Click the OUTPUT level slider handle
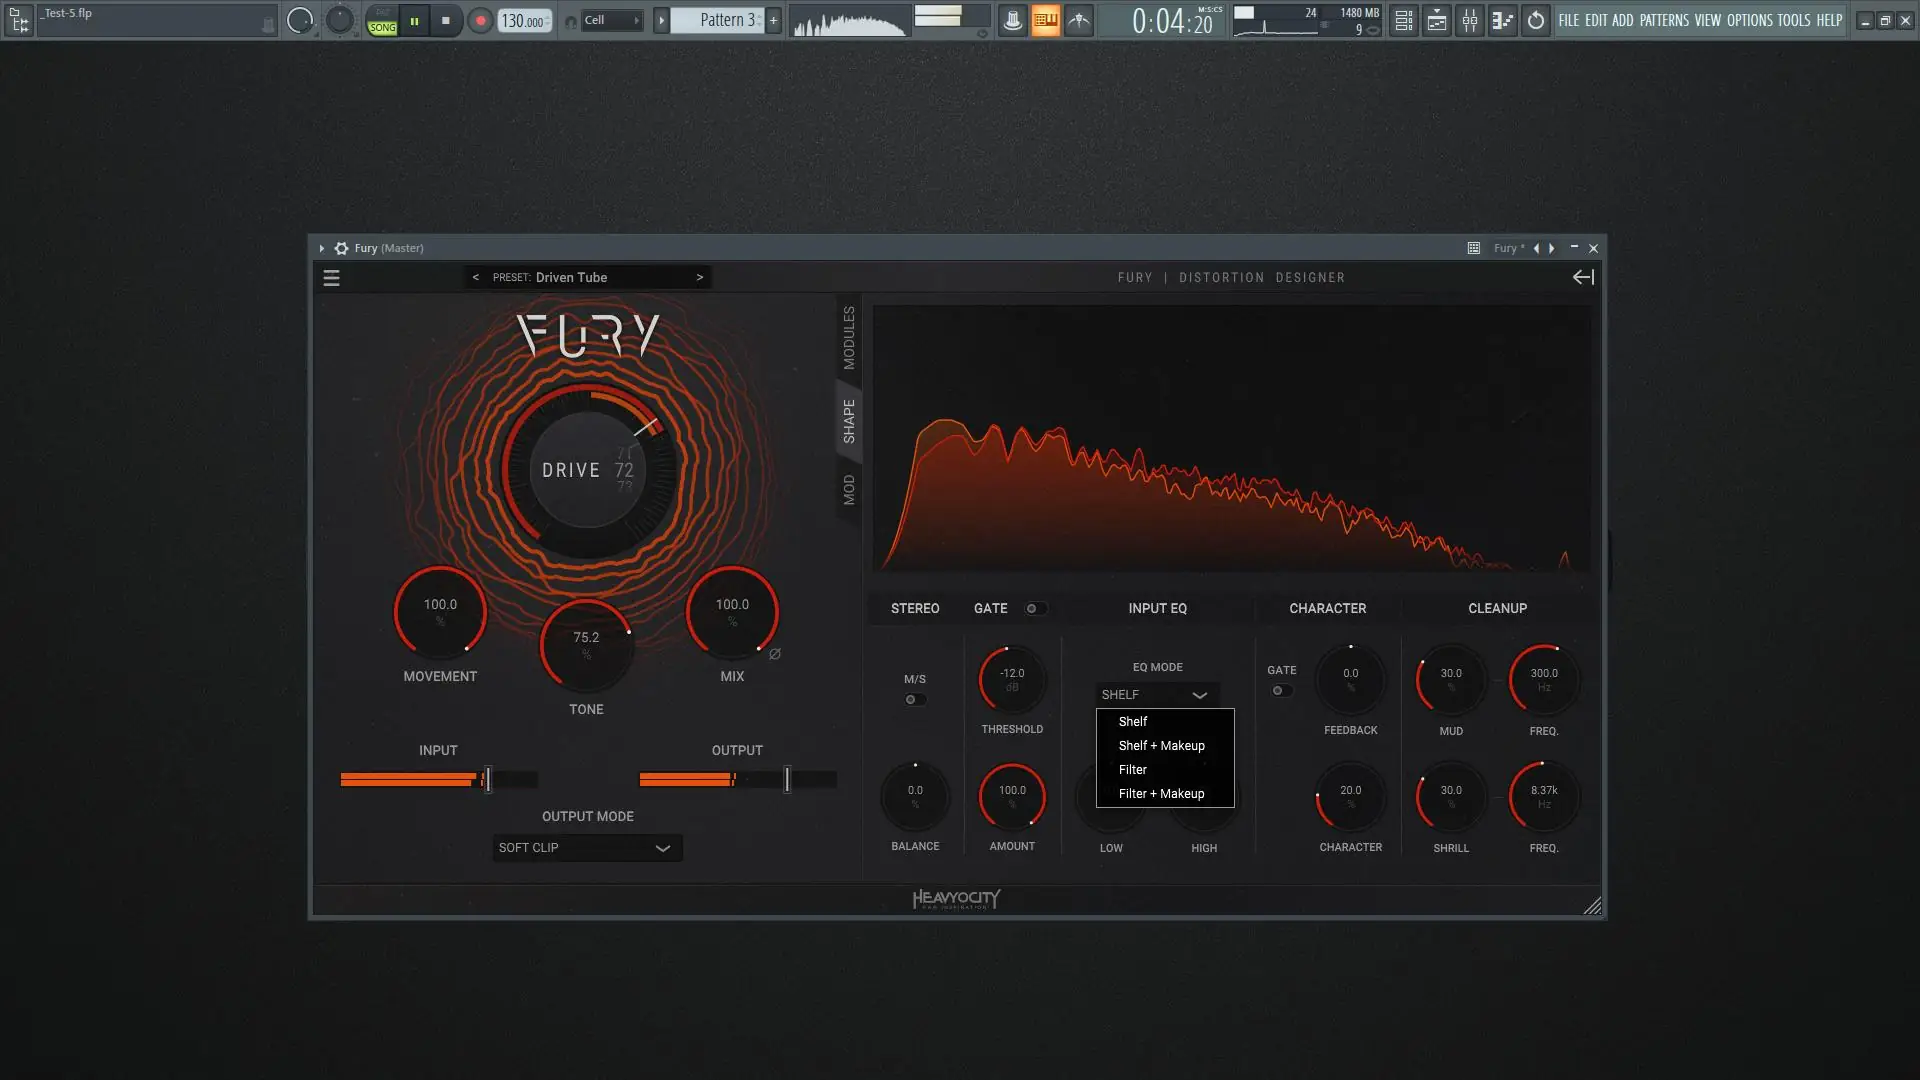 coord(787,779)
